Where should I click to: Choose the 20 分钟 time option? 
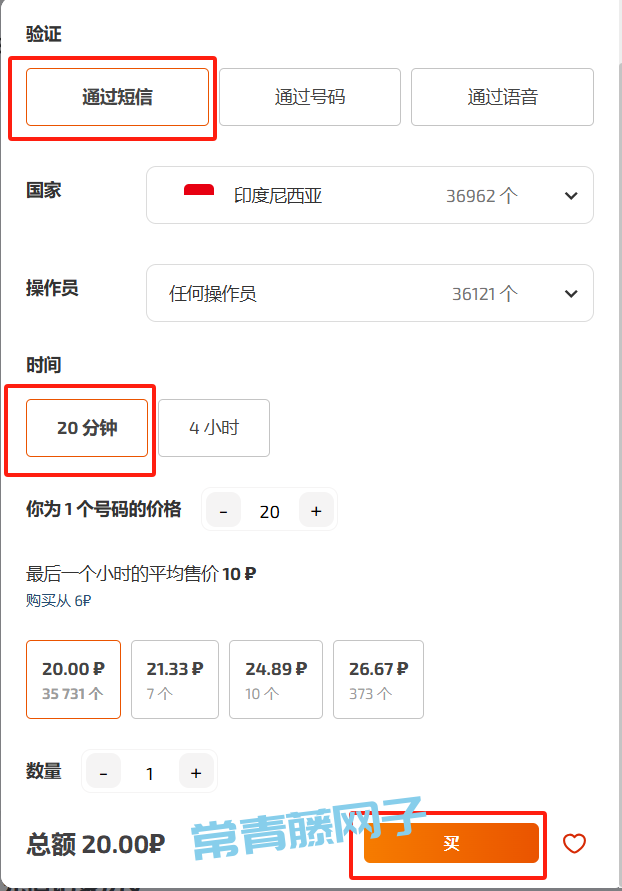click(87, 428)
